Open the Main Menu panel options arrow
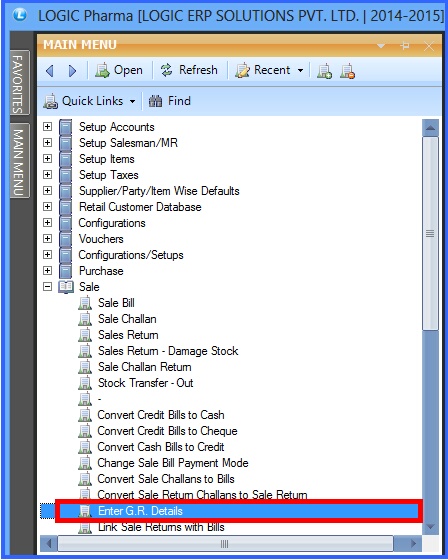This screenshot has height=560, width=448. [381, 45]
